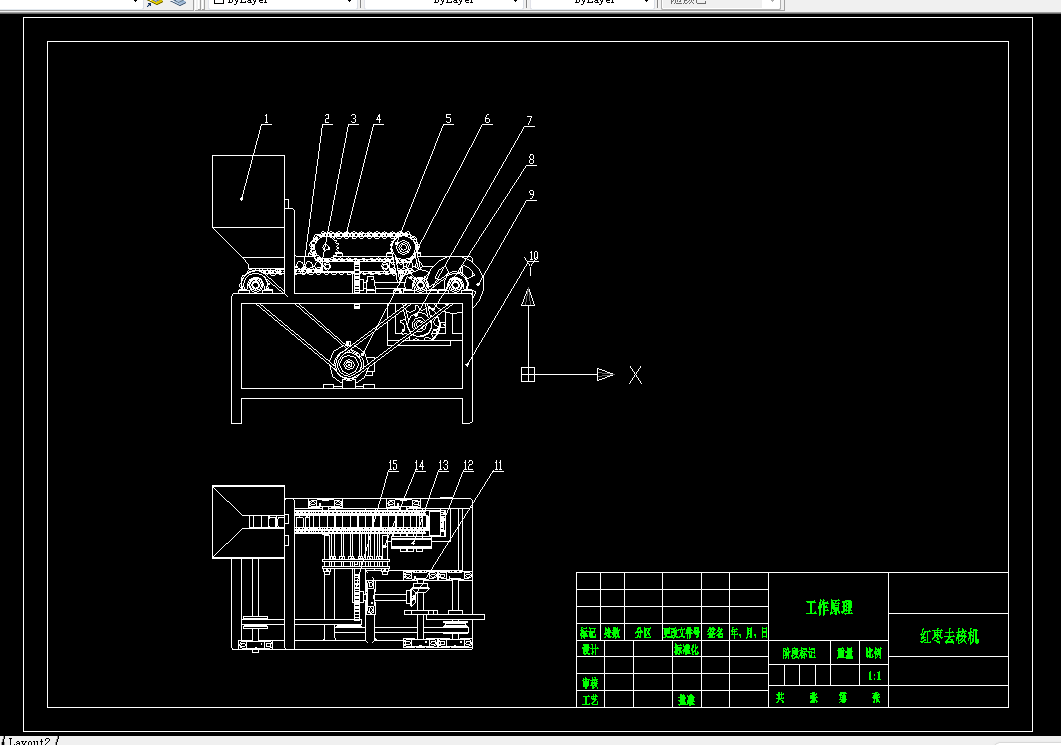Image resolution: width=1061 pixels, height=745 pixels.
Task: Select the 工作原理 title text
Action: [829, 608]
